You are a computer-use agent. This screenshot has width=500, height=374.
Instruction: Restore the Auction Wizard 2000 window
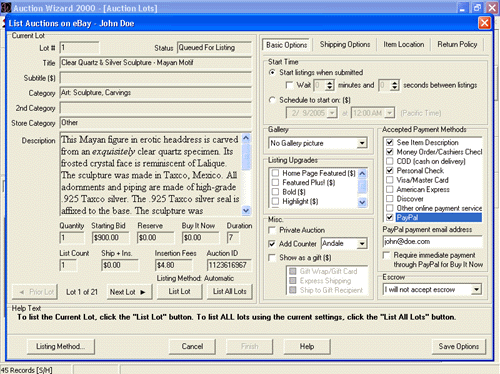pos(477,7)
